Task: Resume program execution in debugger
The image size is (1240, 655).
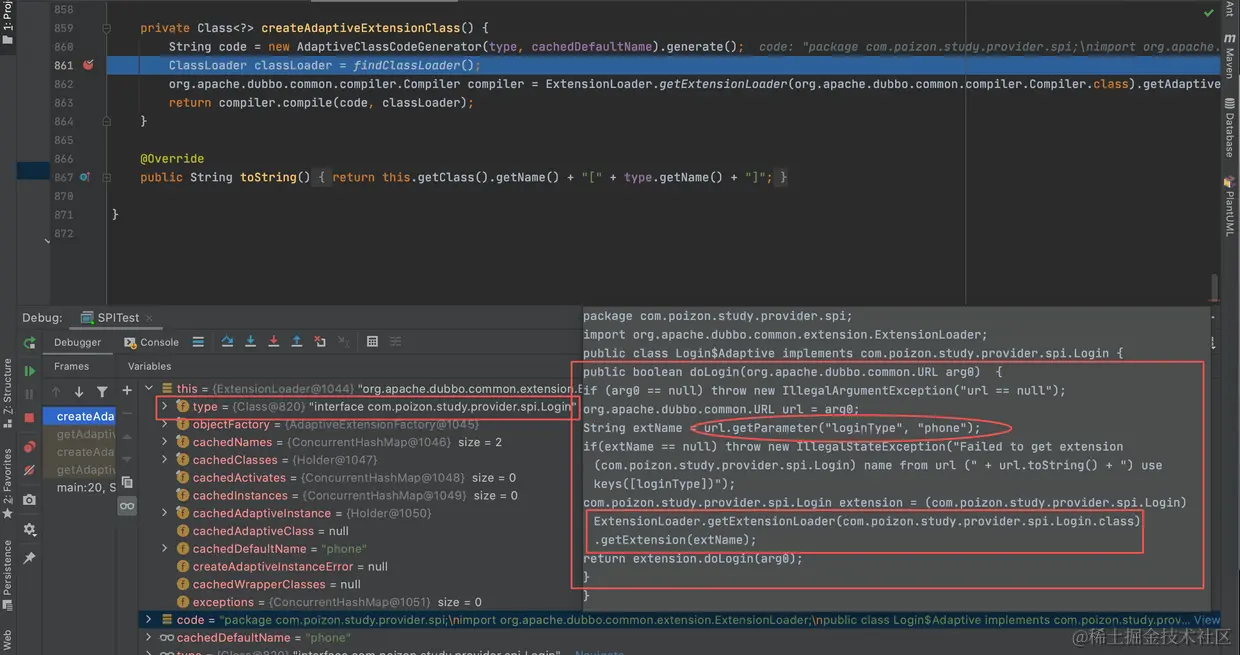Action: pos(30,371)
